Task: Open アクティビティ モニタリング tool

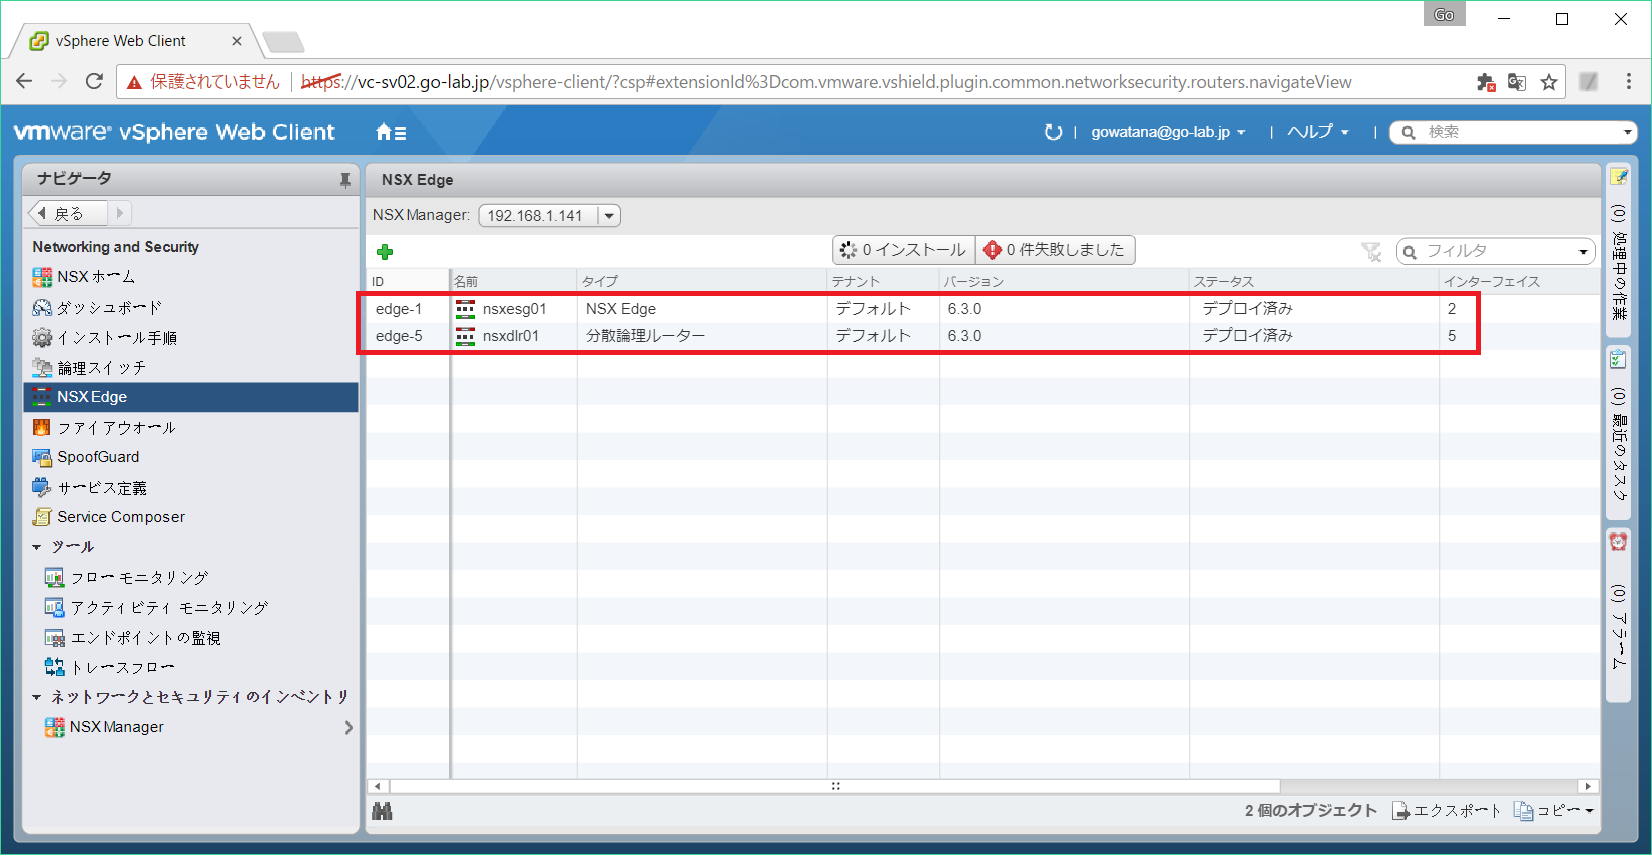Action: click(x=156, y=607)
